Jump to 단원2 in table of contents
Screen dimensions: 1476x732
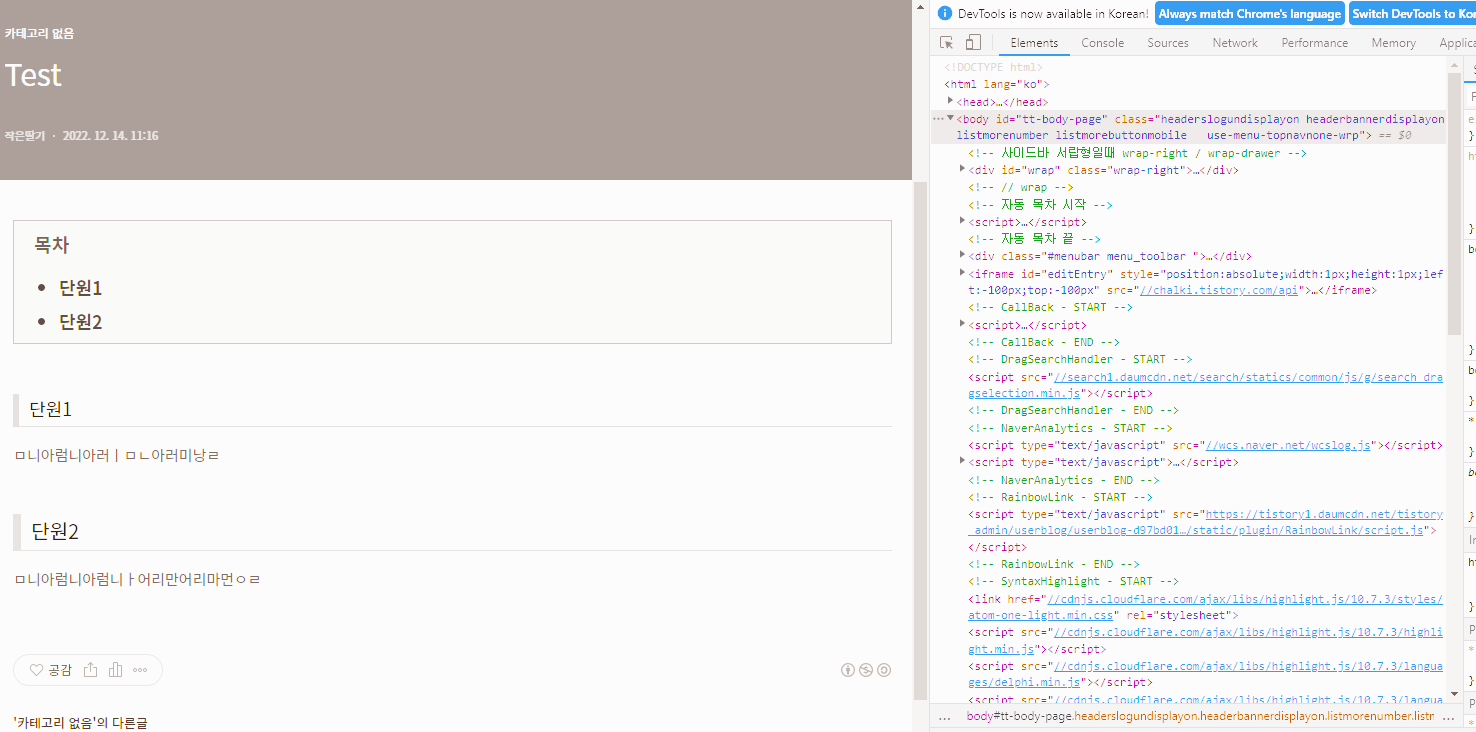tap(81, 322)
